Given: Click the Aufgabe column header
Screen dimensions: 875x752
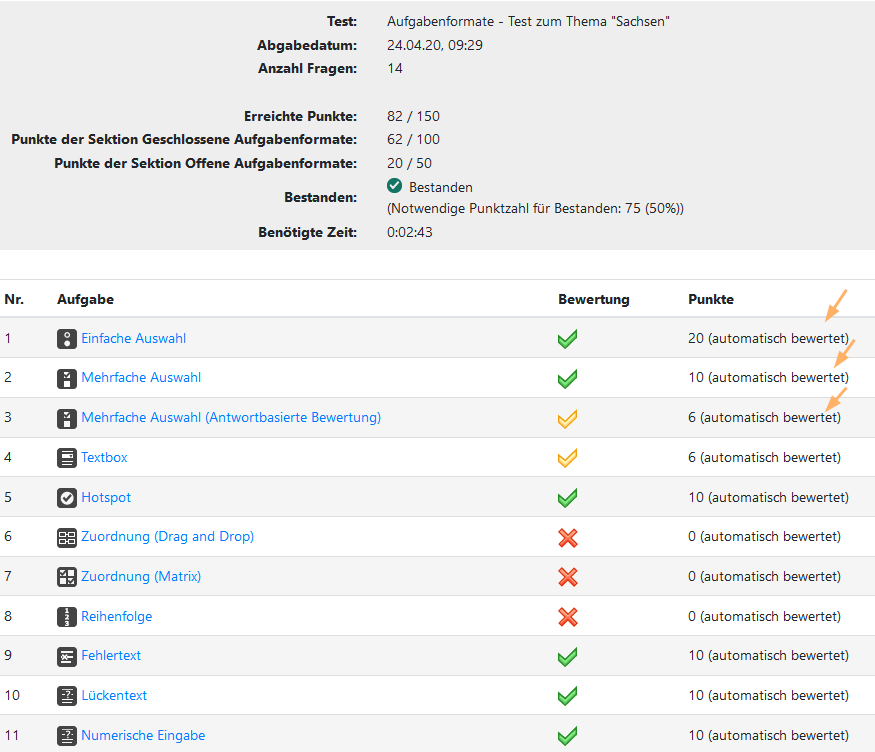Looking at the screenshot, I should (85, 299).
